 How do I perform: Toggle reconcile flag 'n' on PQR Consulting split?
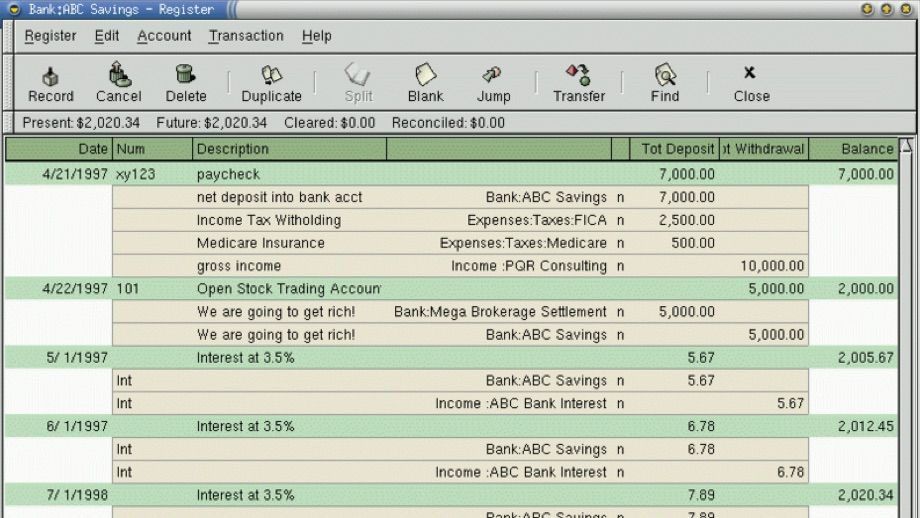click(620, 266)
